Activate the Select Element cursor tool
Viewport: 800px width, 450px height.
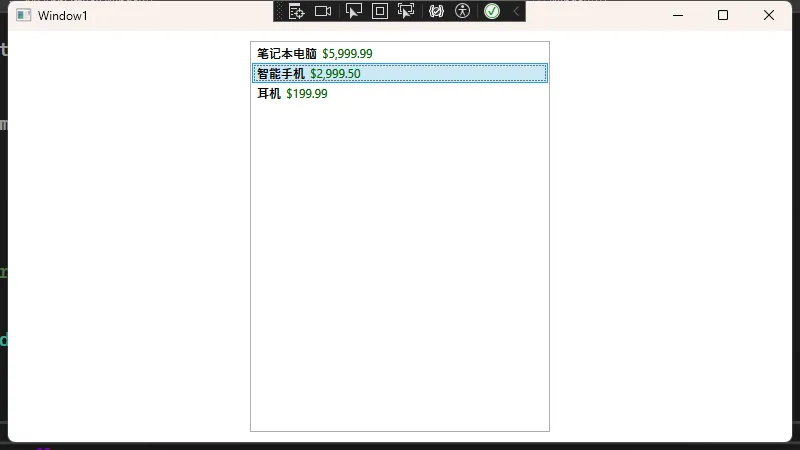click(353, 11)
